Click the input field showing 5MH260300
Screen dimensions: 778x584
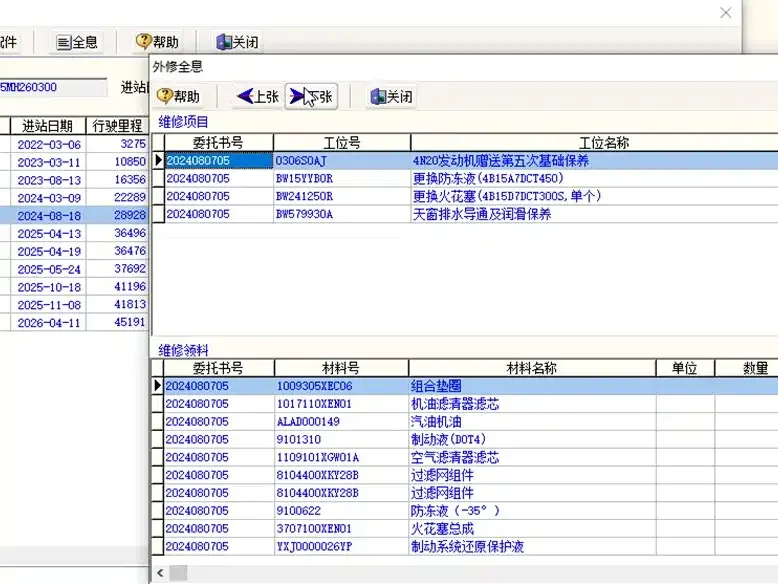(53, 88)
